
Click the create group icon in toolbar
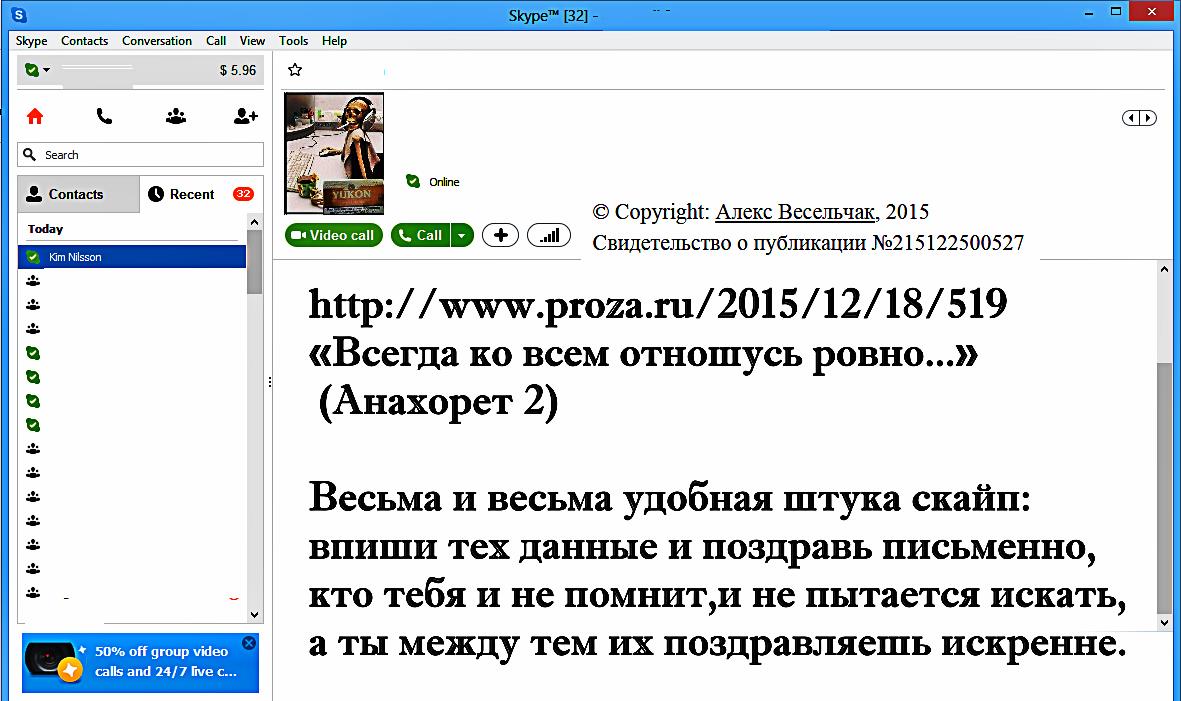coord(175,116)
